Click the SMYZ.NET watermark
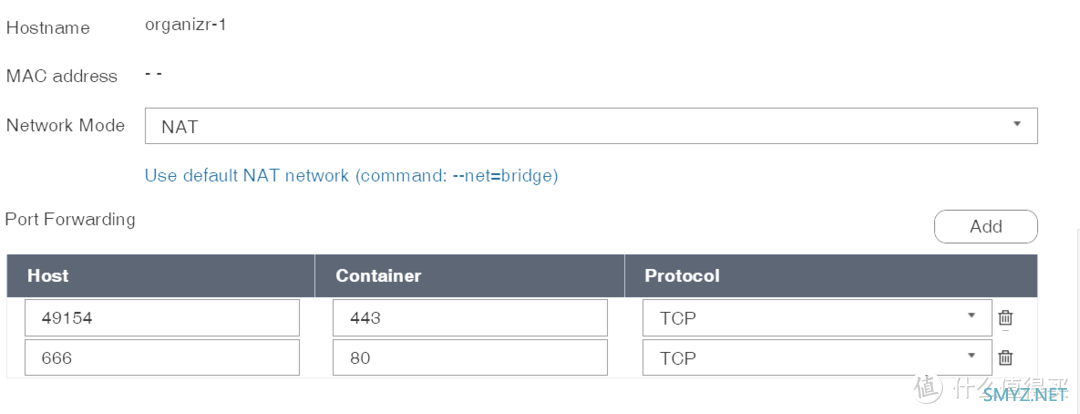The width and height of the screenshot is (1080, 414). pyautogui.click(x=1024, y=395)
